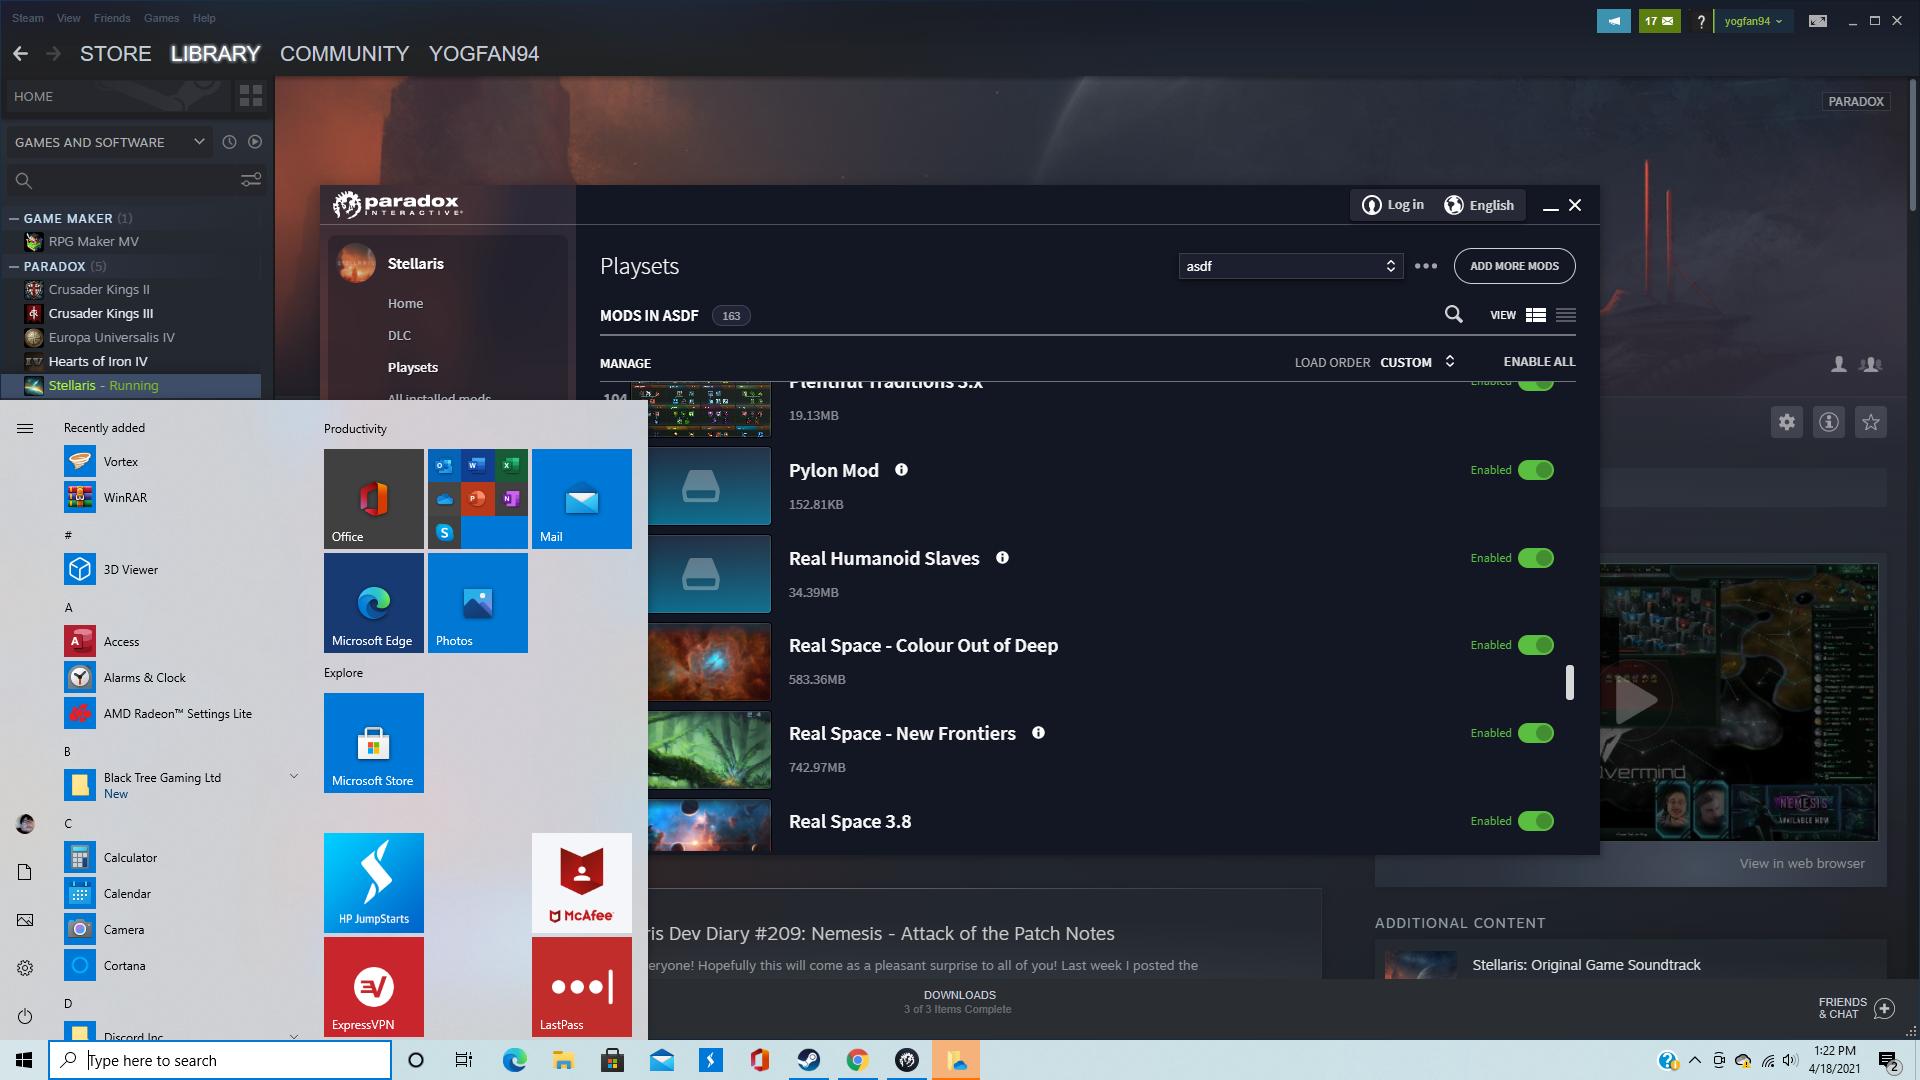Open Steam inbox with 17 messages

[1659, 21]
